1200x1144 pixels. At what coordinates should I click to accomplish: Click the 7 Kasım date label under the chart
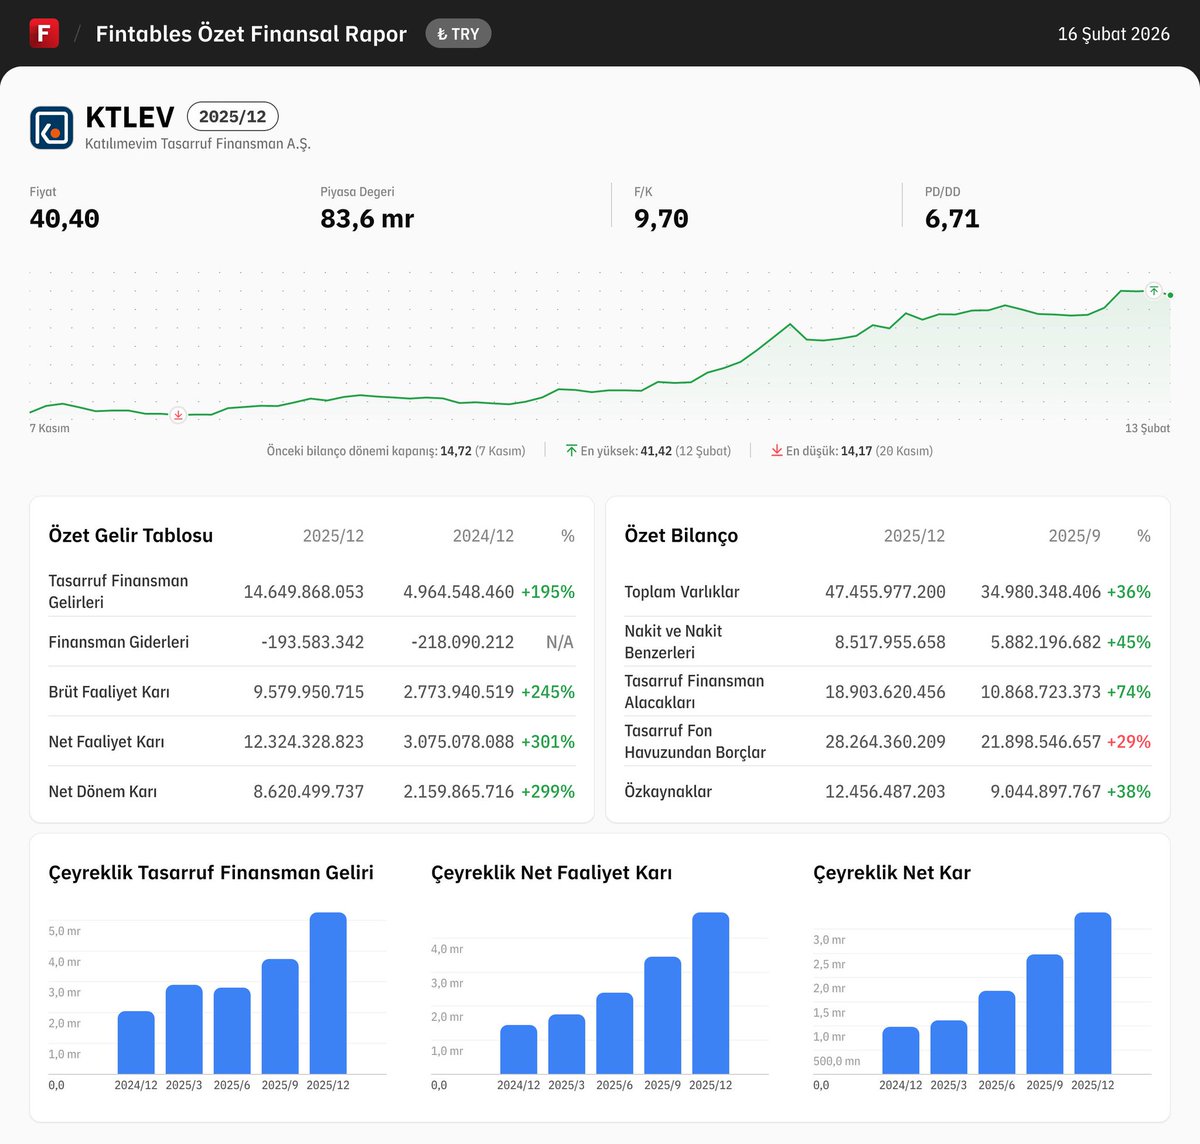coord(50,427)
